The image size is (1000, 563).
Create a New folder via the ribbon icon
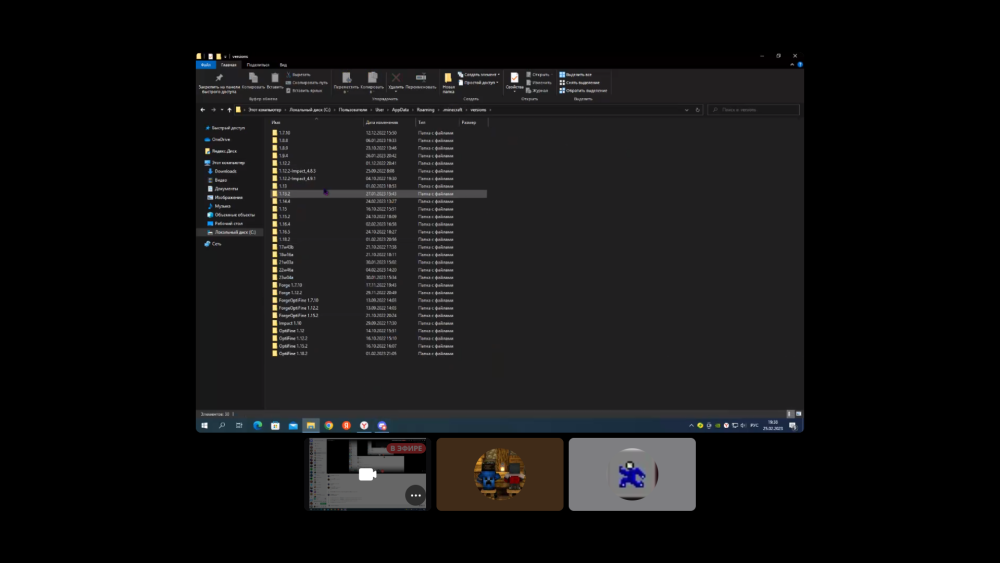(x=448, y=78)
